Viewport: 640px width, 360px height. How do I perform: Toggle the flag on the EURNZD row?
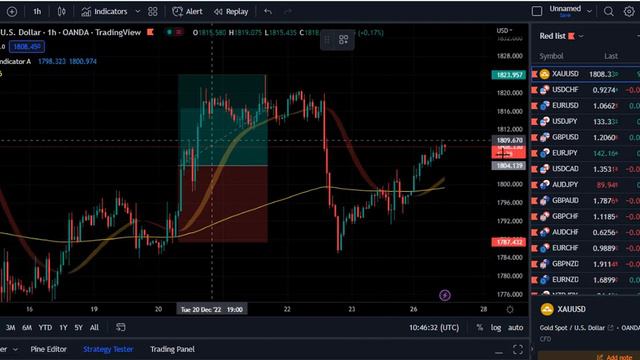534,280
